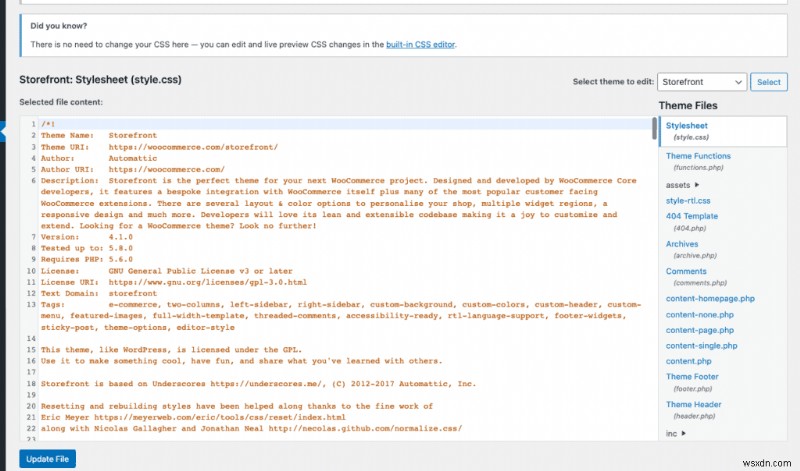Viewport: 800px width, 471px height.
Task: Open the Archives (archive.php) file
Action: tap(682, 244)
